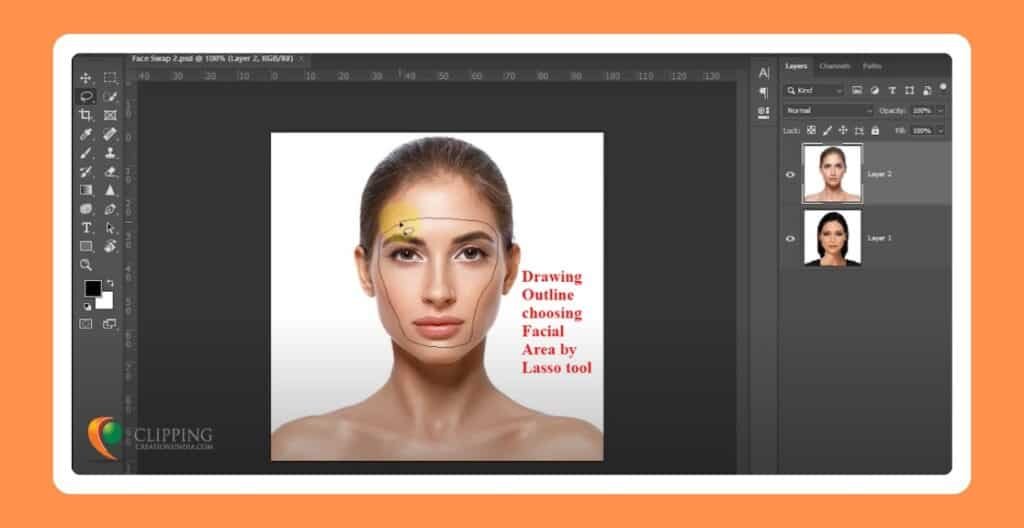Screen dimensions: 1024x528
Task: Lock image pixels with brush icon
Action: point(827,130)
